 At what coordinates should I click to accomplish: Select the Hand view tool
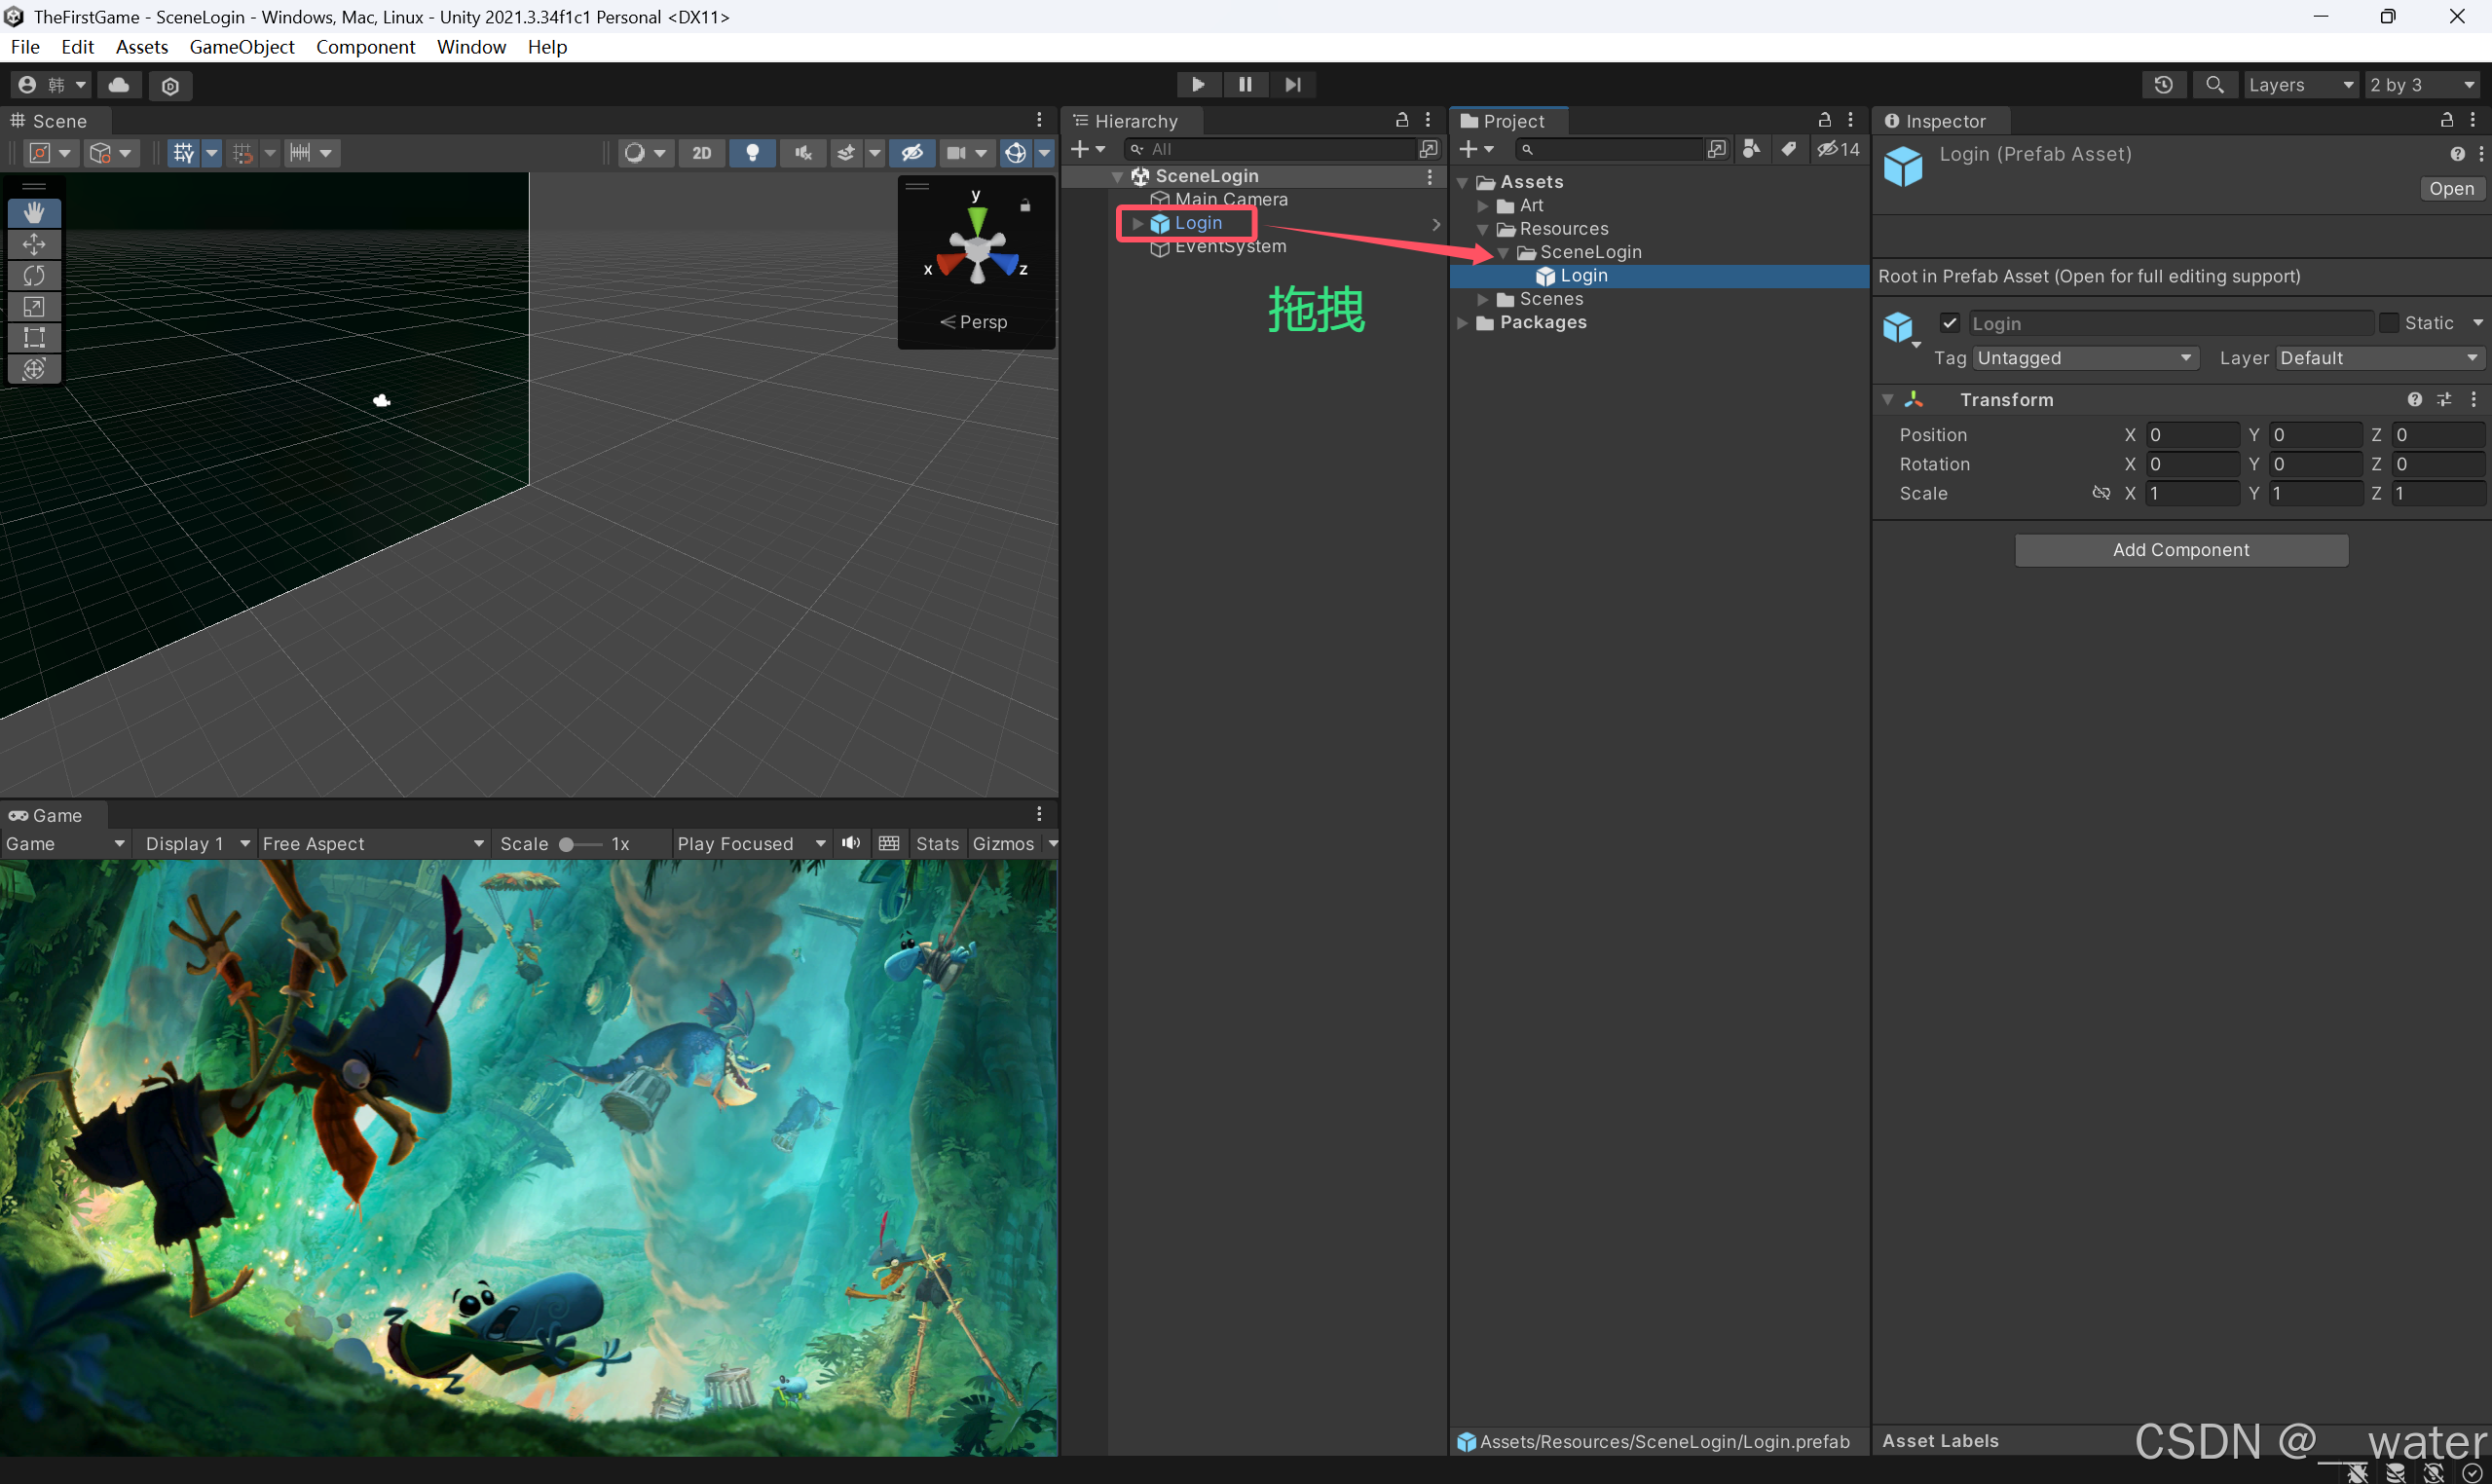tap(34, 212)
